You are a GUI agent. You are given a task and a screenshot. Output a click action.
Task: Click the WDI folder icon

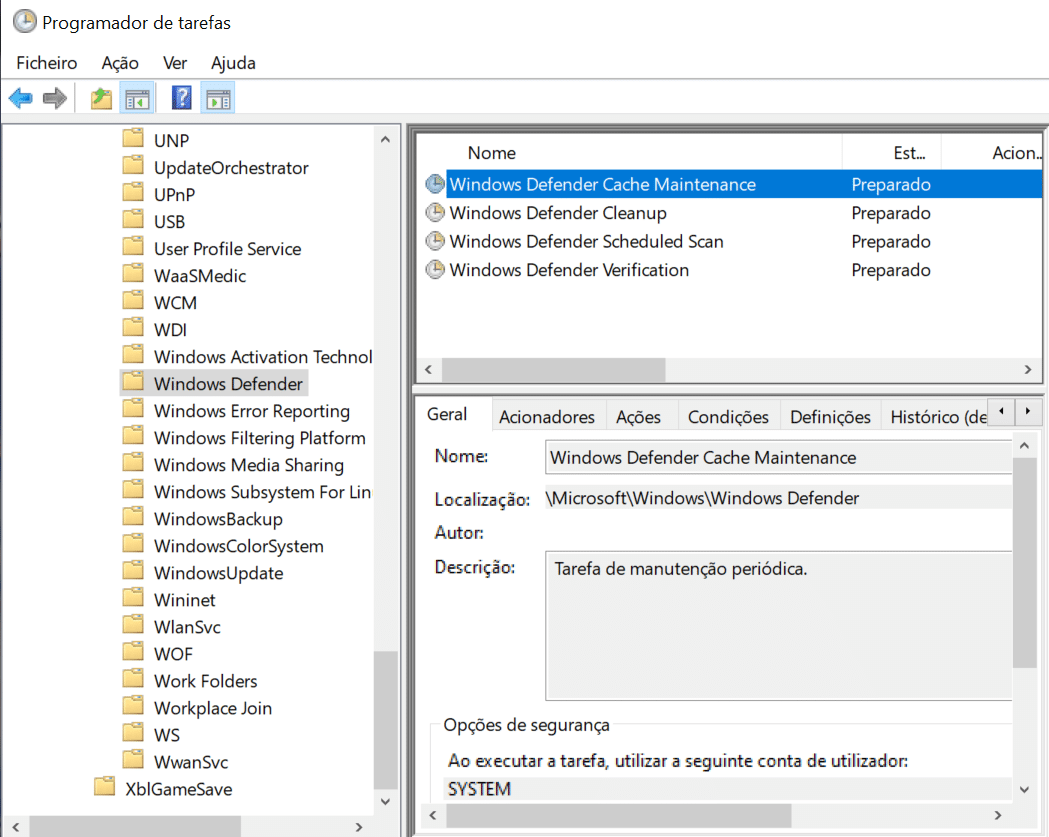click(133, 328)
